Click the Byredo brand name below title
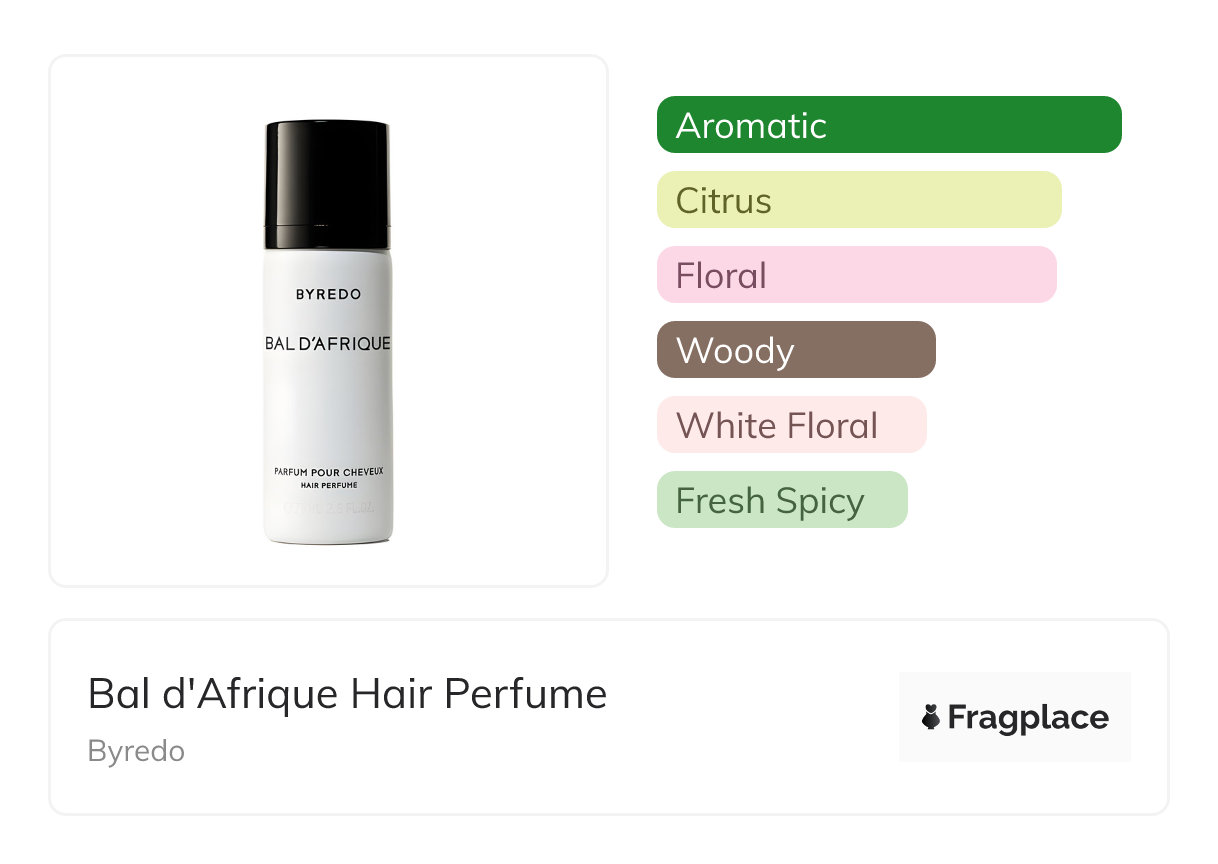1218x864 pixels. coord(136,751)
